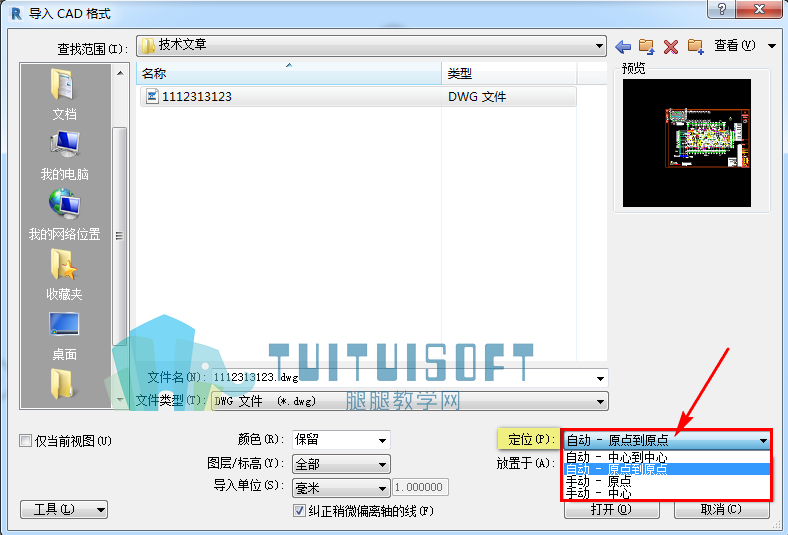Click the help question mark button
788x535 pixels.
[722, 9]
